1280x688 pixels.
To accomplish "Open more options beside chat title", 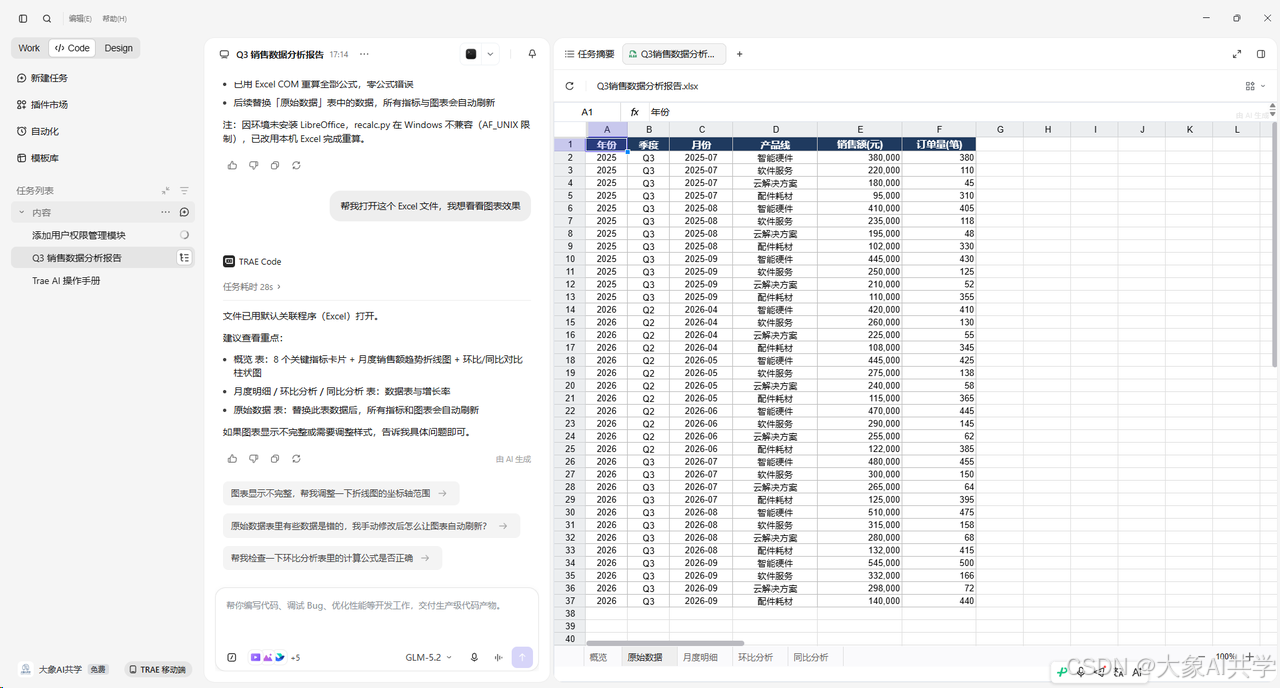I will point(364,54).
